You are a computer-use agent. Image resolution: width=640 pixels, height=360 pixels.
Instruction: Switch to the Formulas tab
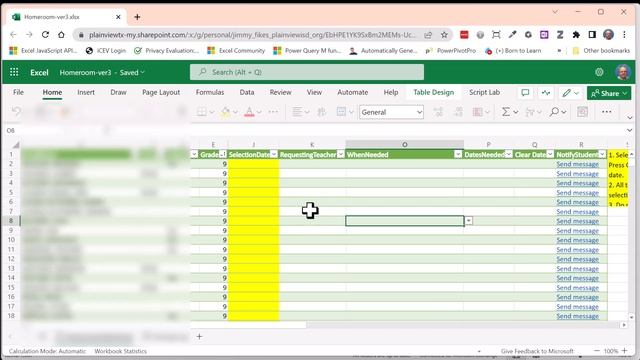click(x=210, y=92)
